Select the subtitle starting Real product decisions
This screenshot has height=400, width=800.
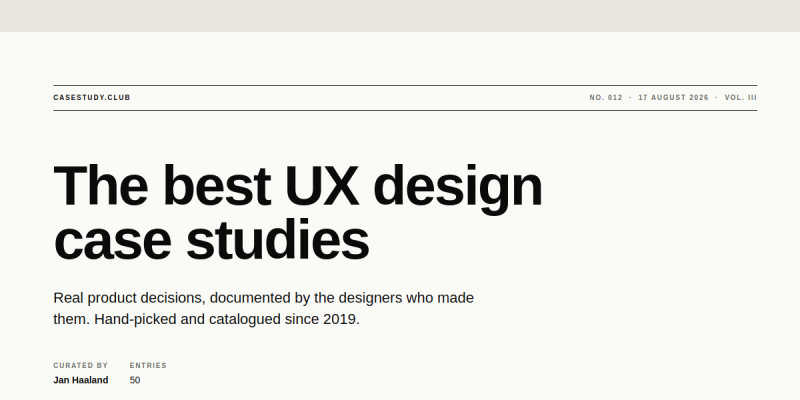point(264,309)
